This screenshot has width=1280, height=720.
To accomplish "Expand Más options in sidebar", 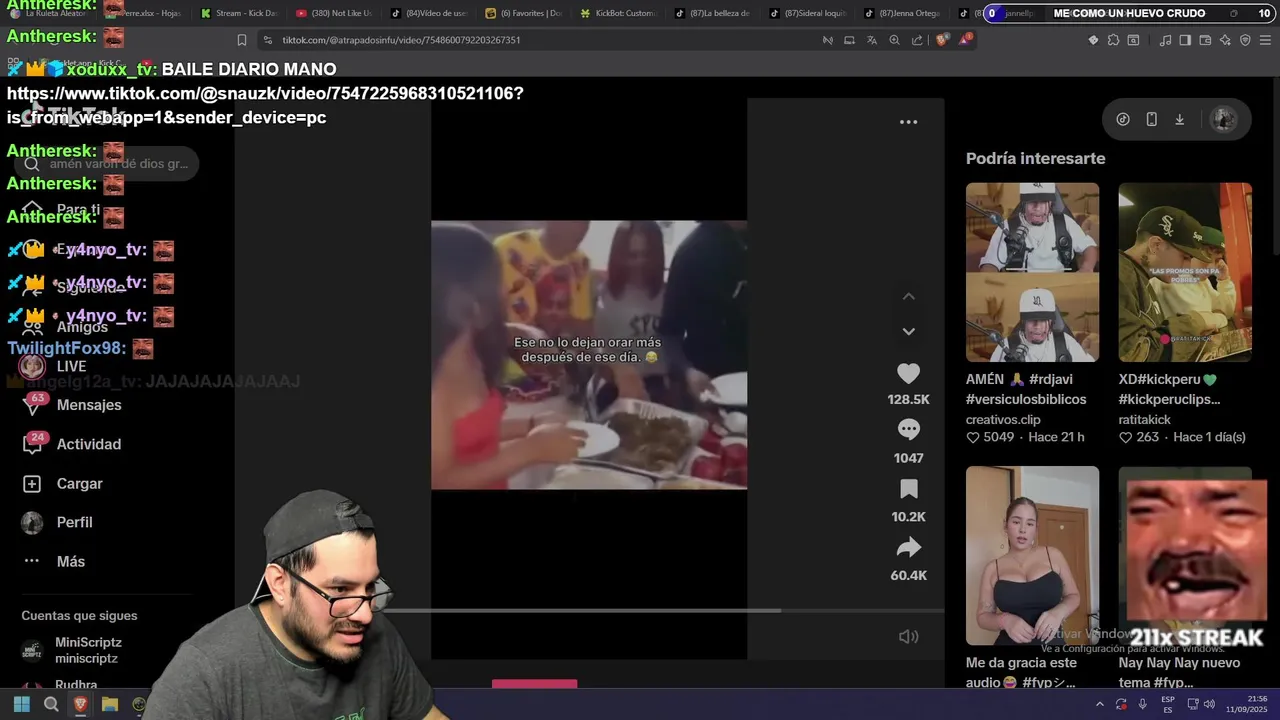I will (70, 561).
